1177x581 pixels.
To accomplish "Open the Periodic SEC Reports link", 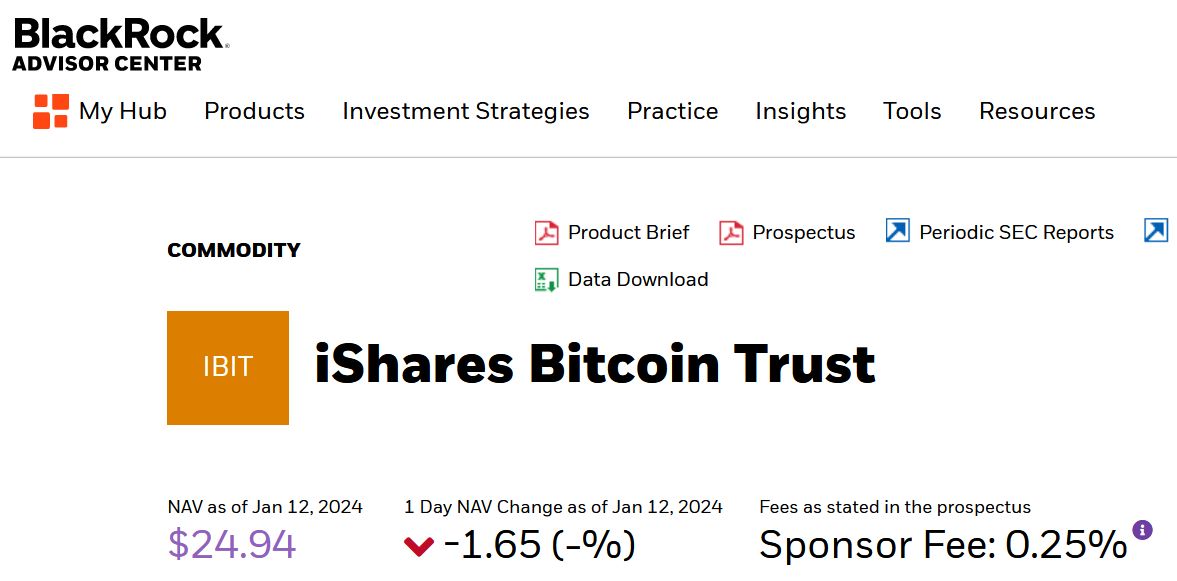I will pos(1016,233).
